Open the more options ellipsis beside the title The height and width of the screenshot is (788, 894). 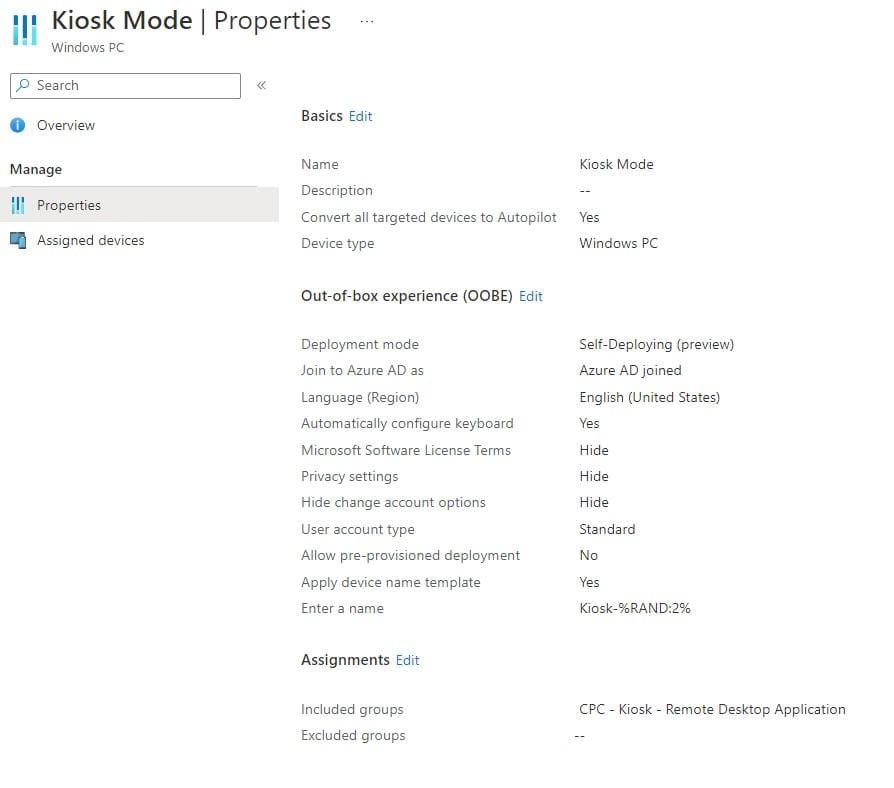(367, 21)
